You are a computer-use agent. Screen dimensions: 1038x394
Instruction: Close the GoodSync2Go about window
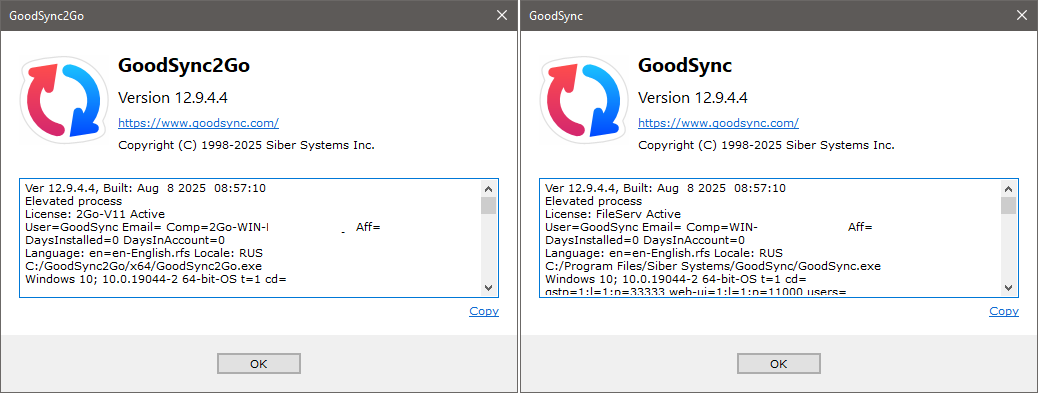click(502, 15)
